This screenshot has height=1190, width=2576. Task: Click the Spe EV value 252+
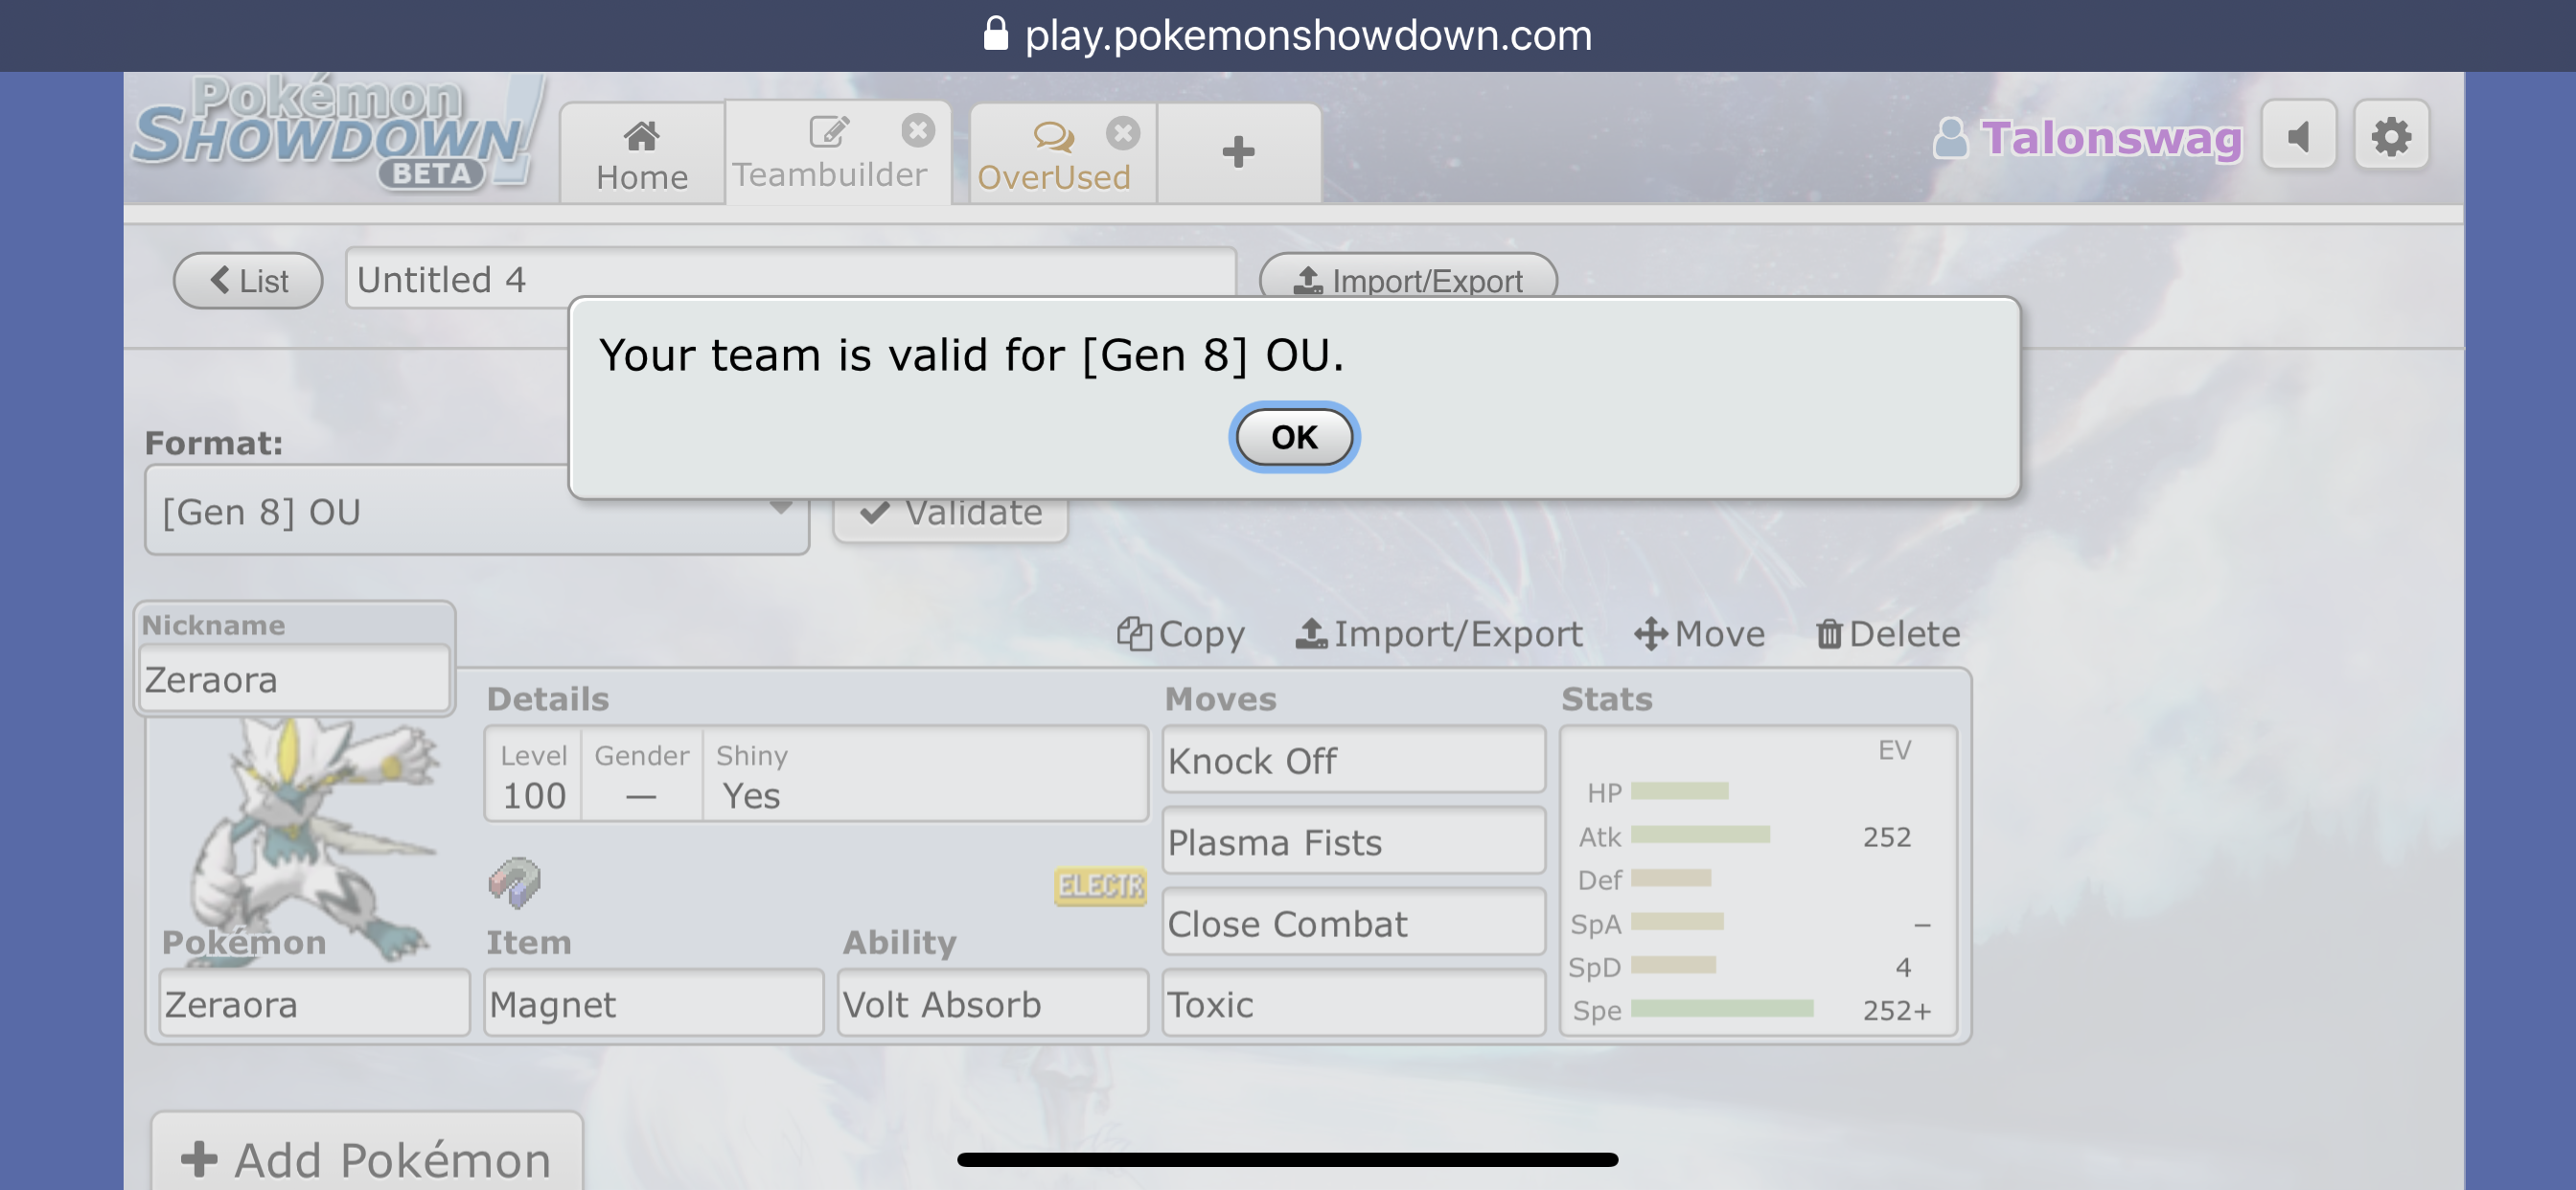click(x=1896, y=1010)
